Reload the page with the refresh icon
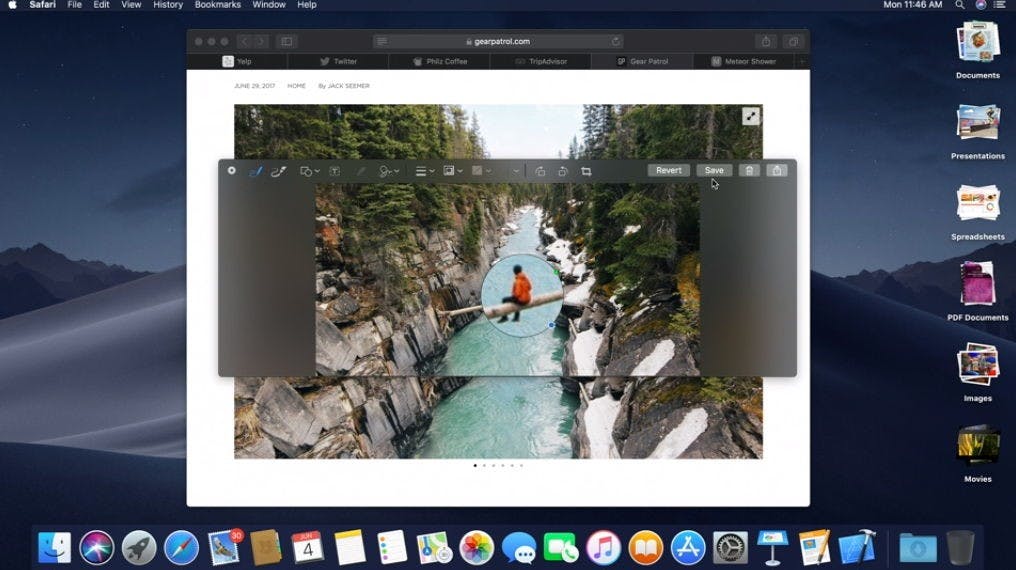The image size is (1016, 570). 615,41
